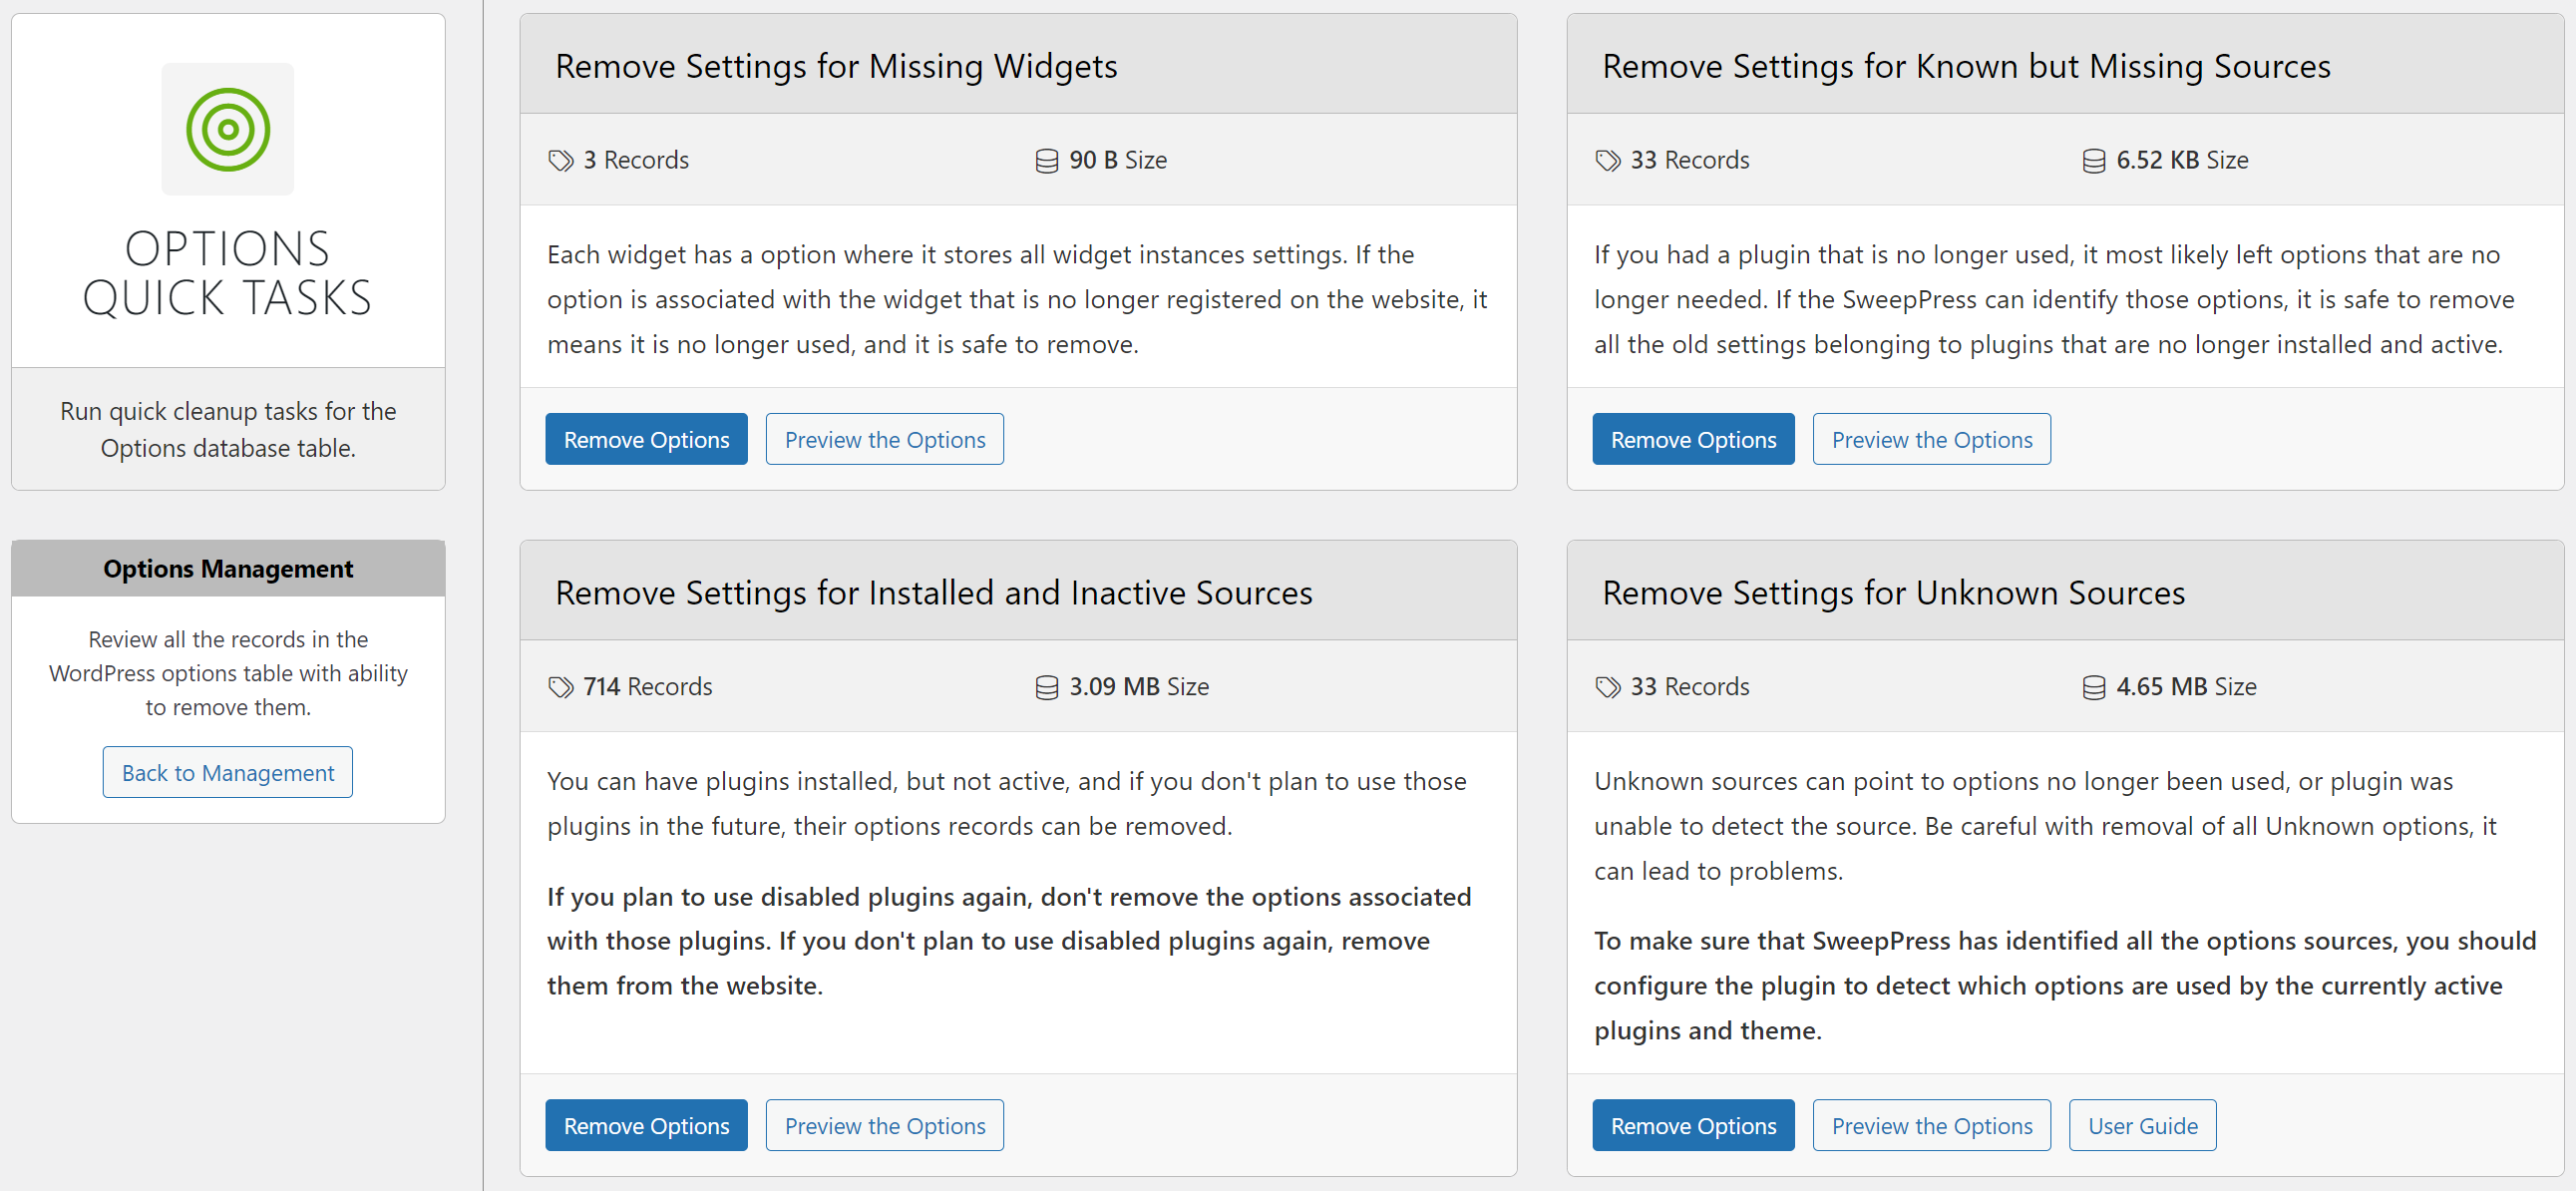Viewport: 2576px width, 1191px height.
Task: Click the tag icon in Known but Missing Sources
Action: 1607,160
